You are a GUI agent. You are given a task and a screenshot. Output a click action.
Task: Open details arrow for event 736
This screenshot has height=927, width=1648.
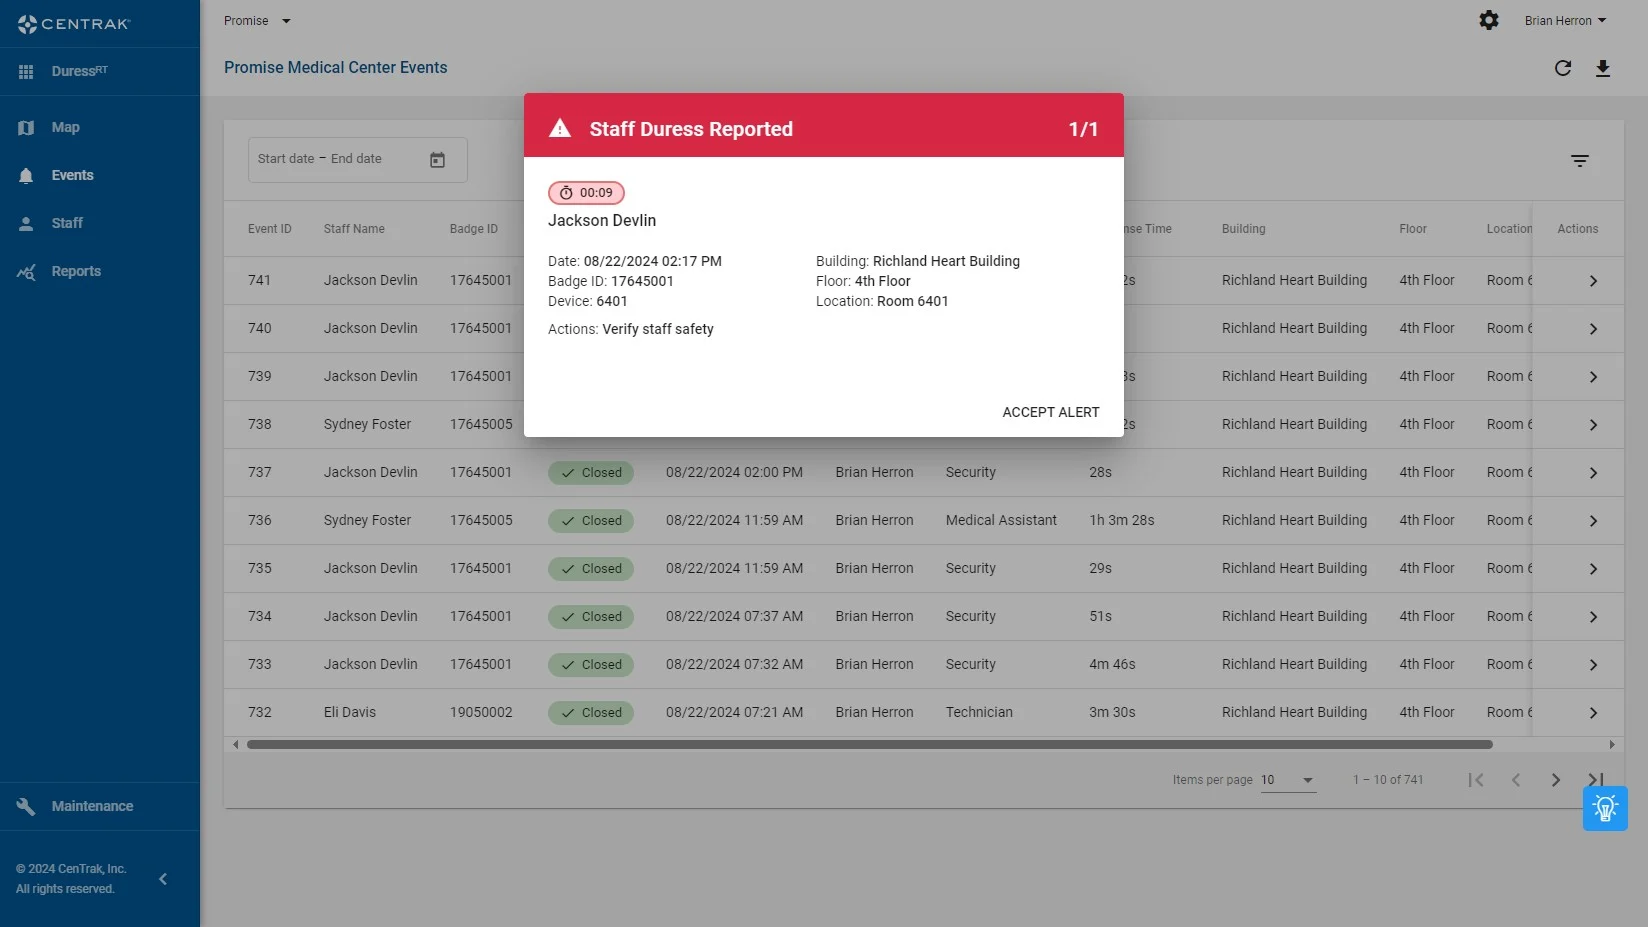click(1593, 521)
